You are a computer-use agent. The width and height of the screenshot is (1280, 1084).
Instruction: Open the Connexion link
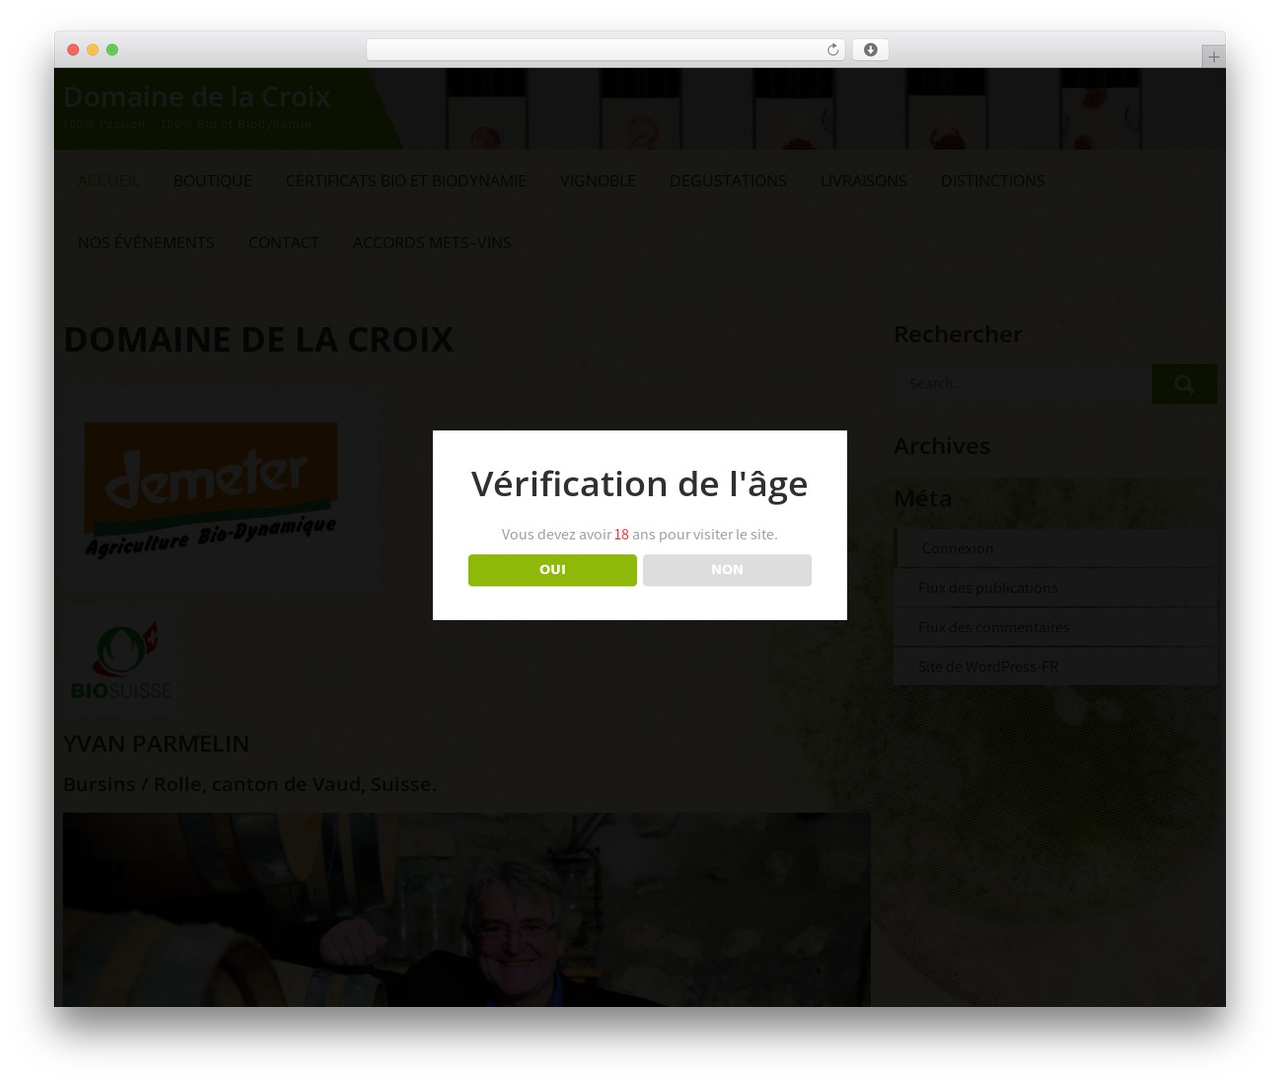(x=958, y=548)
